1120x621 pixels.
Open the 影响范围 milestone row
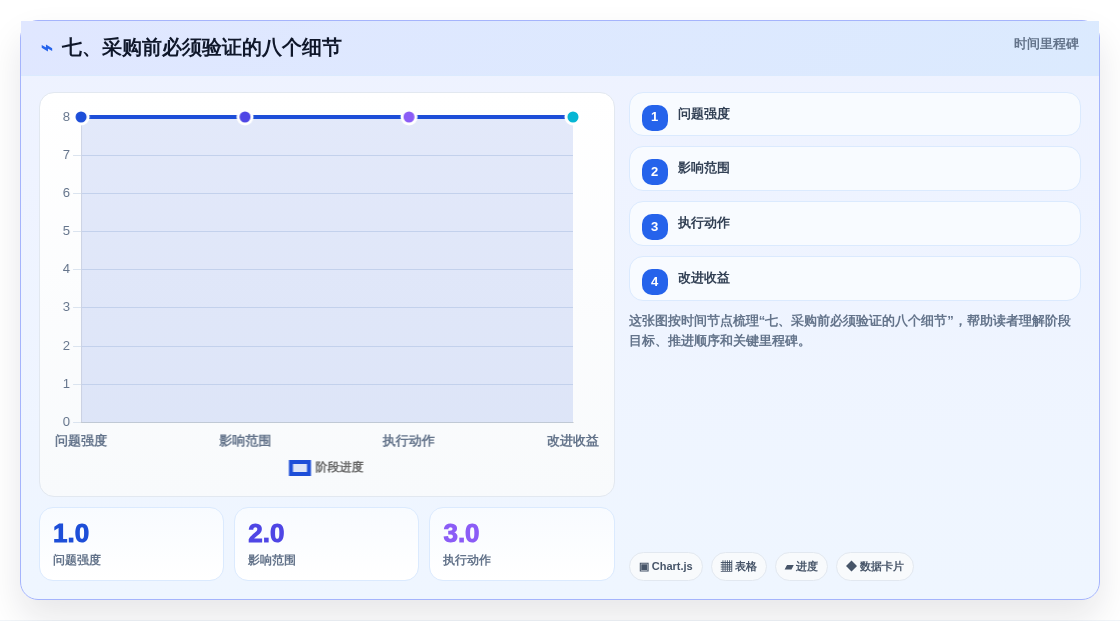pos(854,169)
